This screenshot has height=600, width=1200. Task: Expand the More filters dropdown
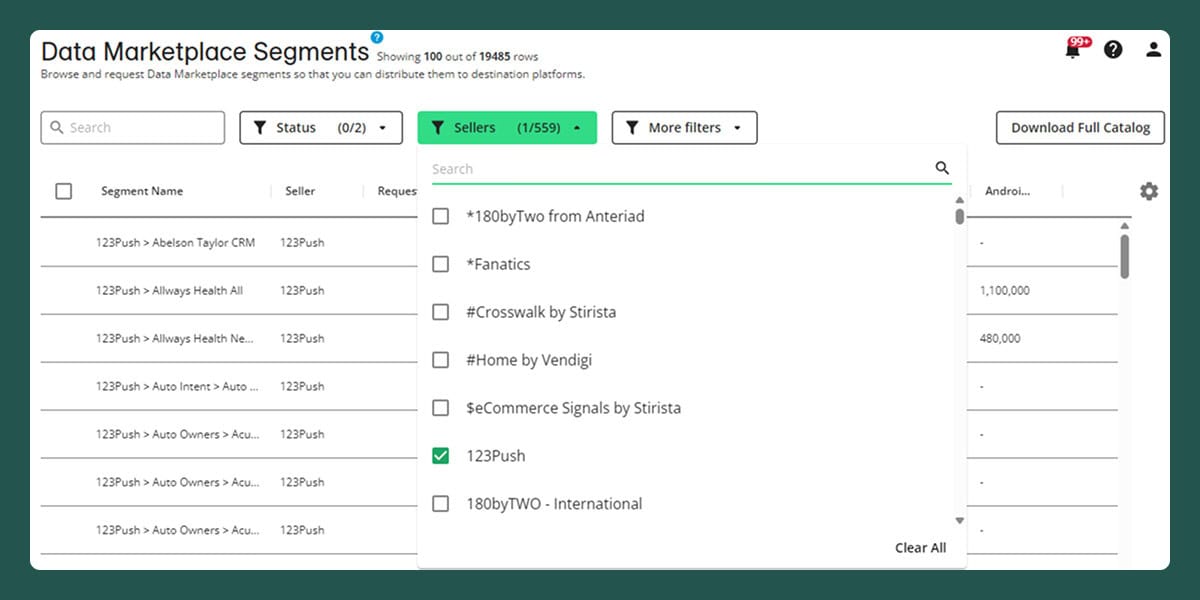click(684, 128)
